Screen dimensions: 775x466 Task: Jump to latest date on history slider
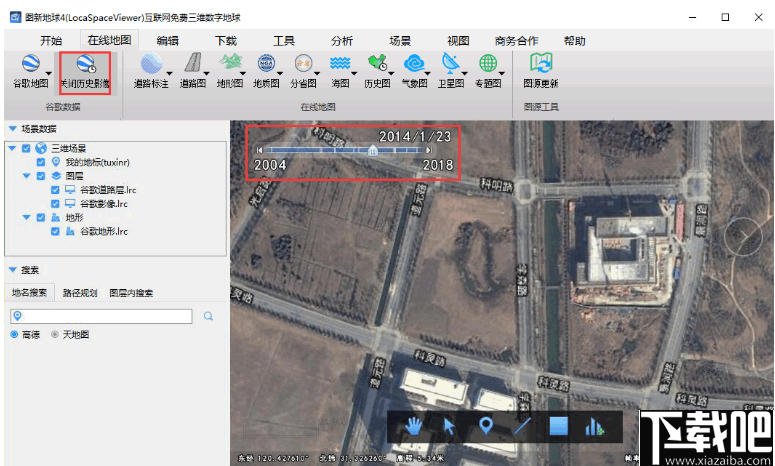pyautogui.click(x=429, y=150)
